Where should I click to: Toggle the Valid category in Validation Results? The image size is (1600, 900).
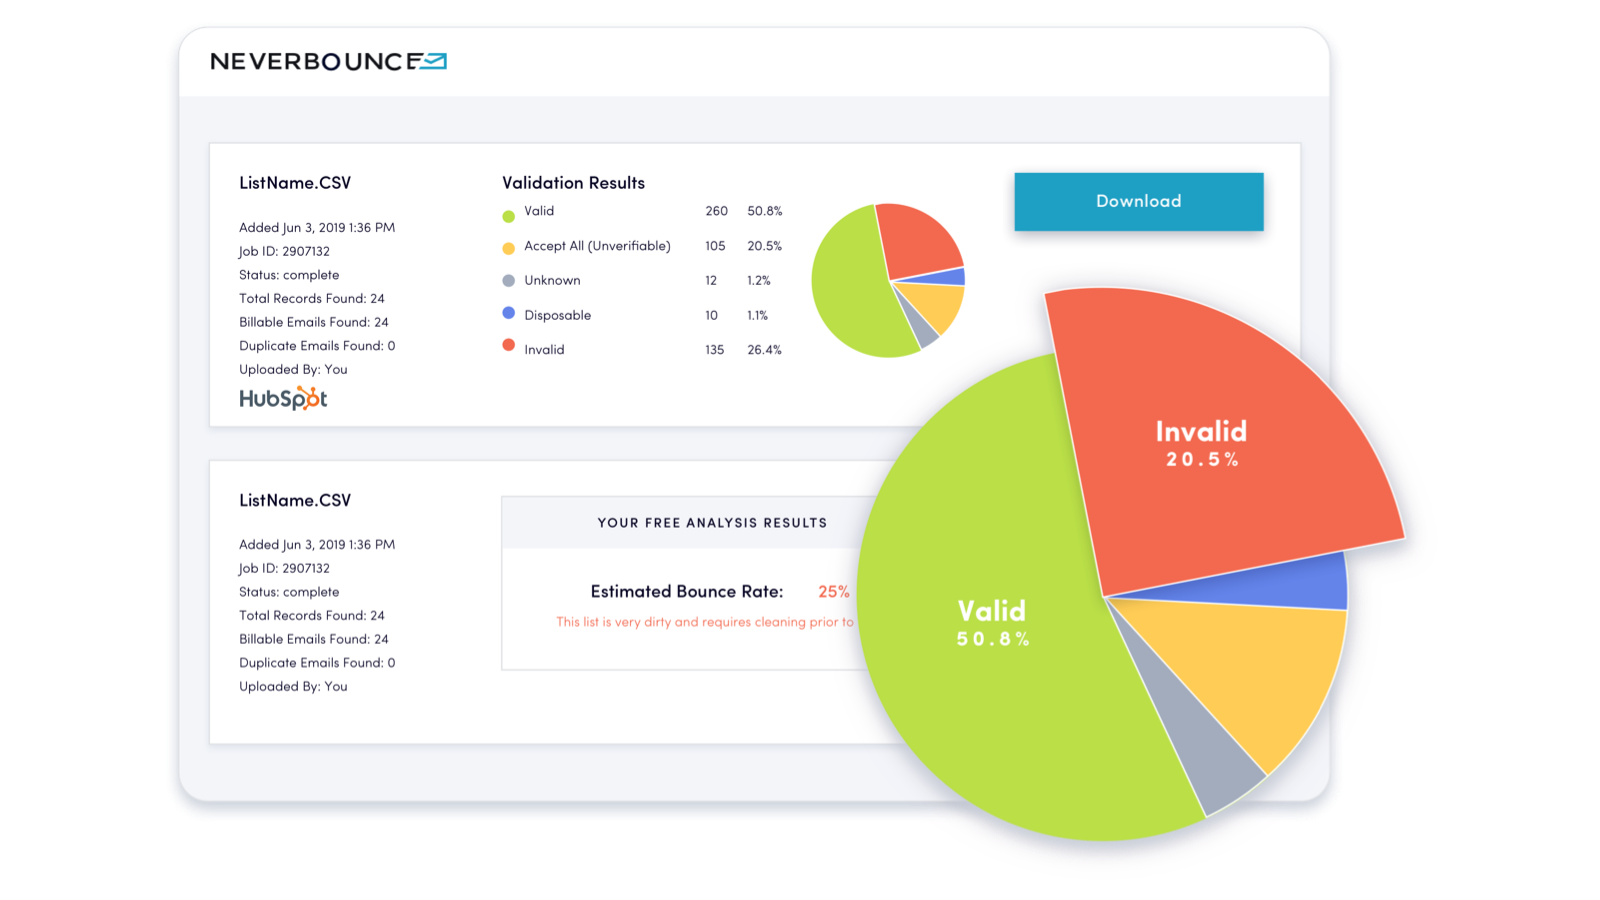tap(540, 212)
